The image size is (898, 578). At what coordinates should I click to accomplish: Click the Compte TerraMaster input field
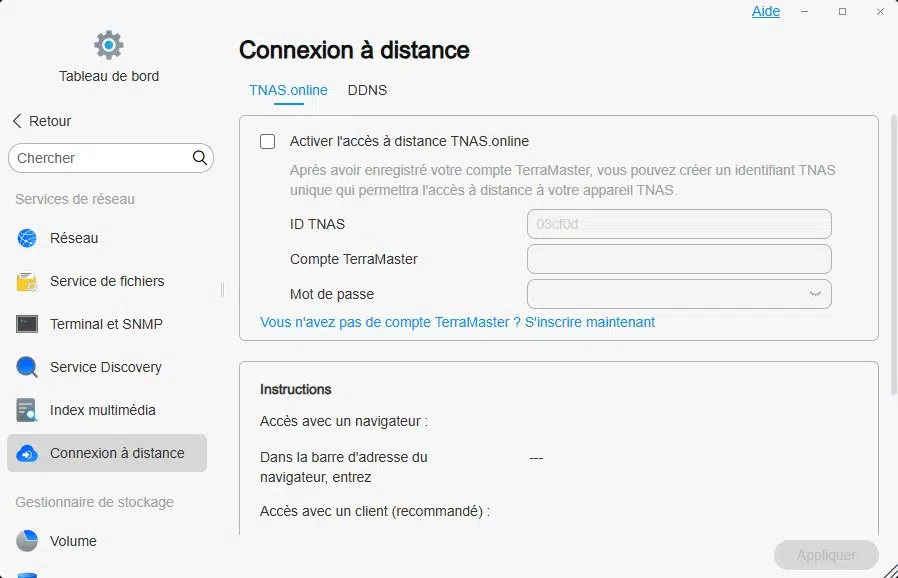tap(679, 259)
